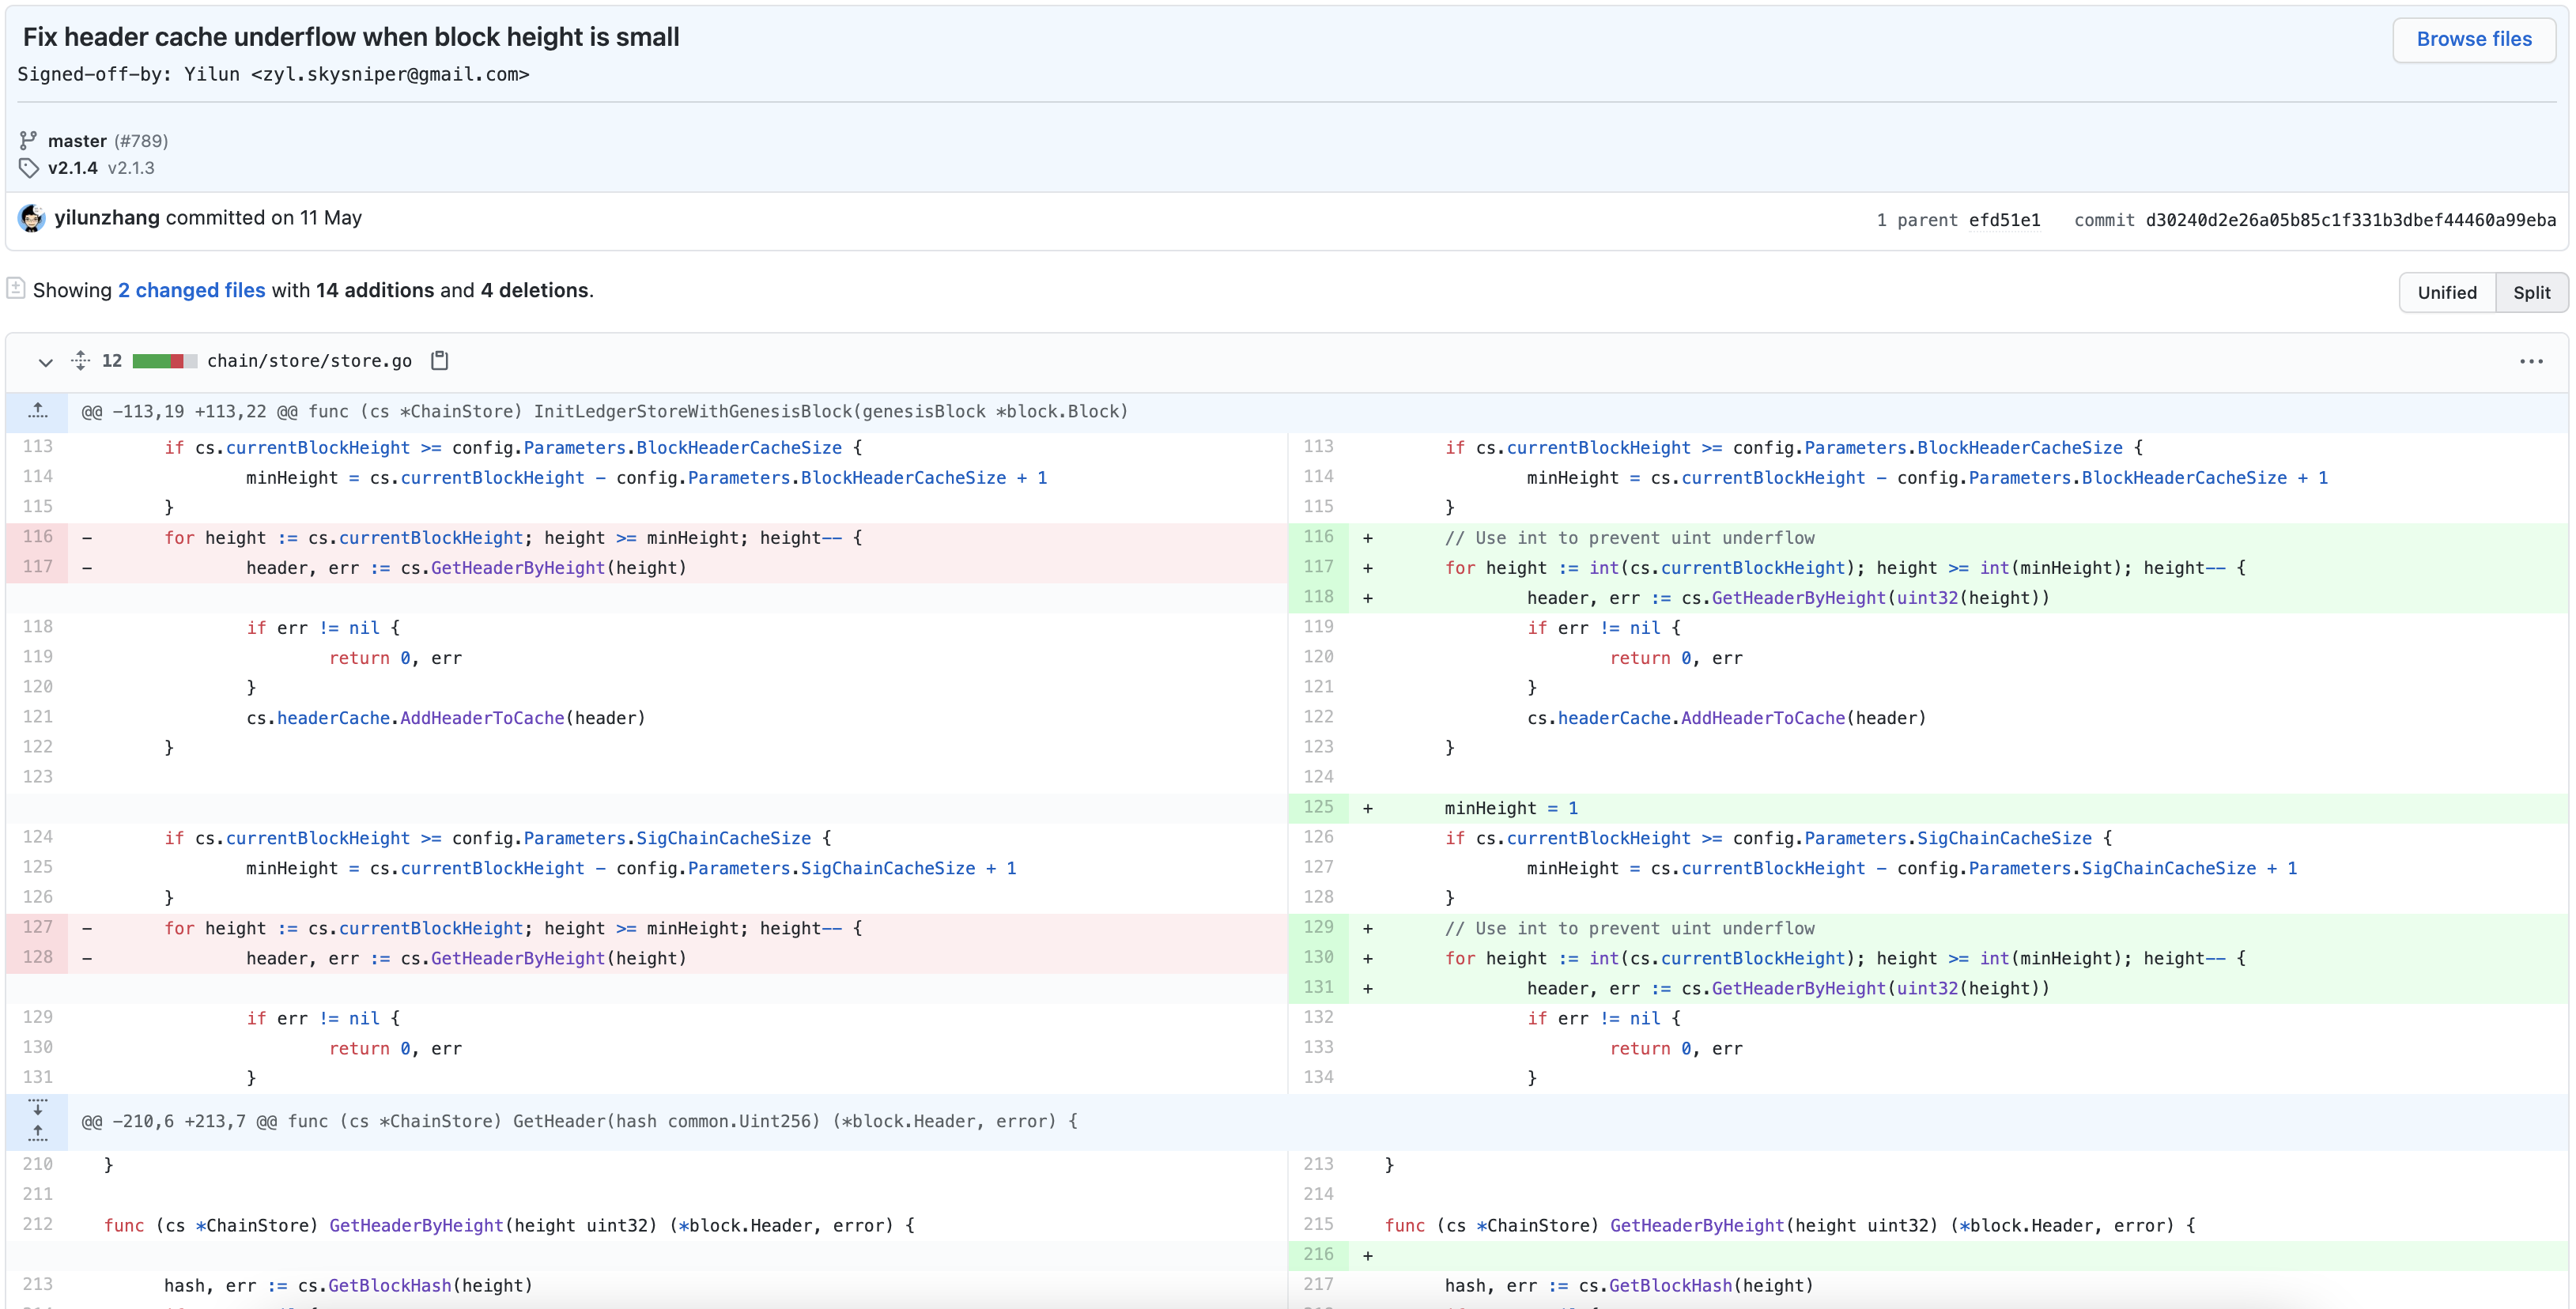2576x1309 pixels.
Task: Open the master branch link
Action: (x=77, y=141)
